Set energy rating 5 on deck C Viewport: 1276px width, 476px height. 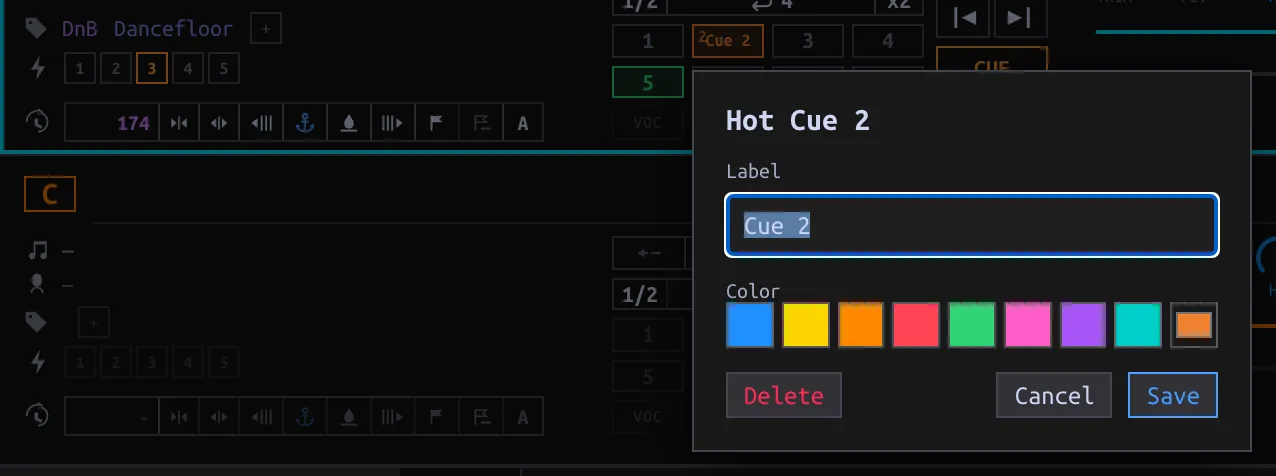pyautogui.click(x=224, y=361)
